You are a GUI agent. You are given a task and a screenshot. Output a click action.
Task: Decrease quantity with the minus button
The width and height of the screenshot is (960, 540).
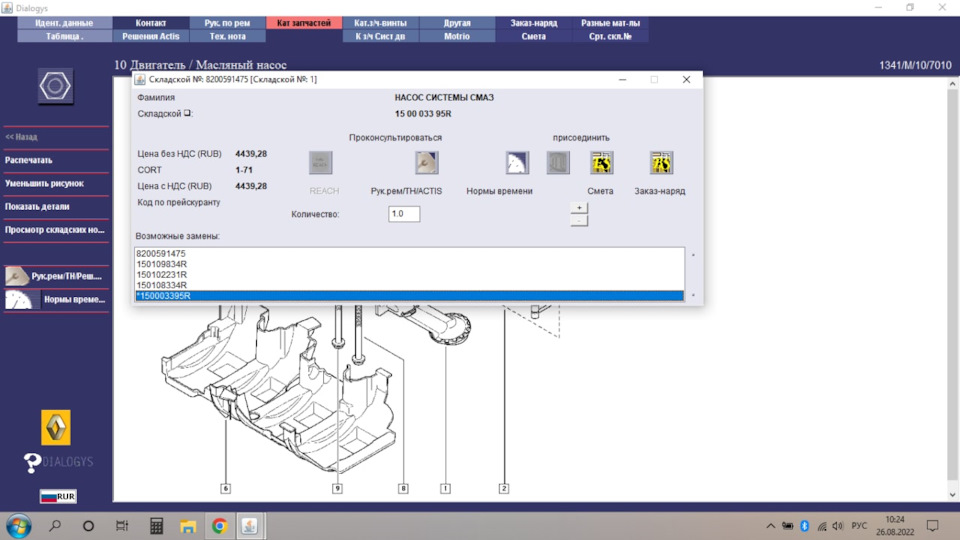(x=579, y=220)
